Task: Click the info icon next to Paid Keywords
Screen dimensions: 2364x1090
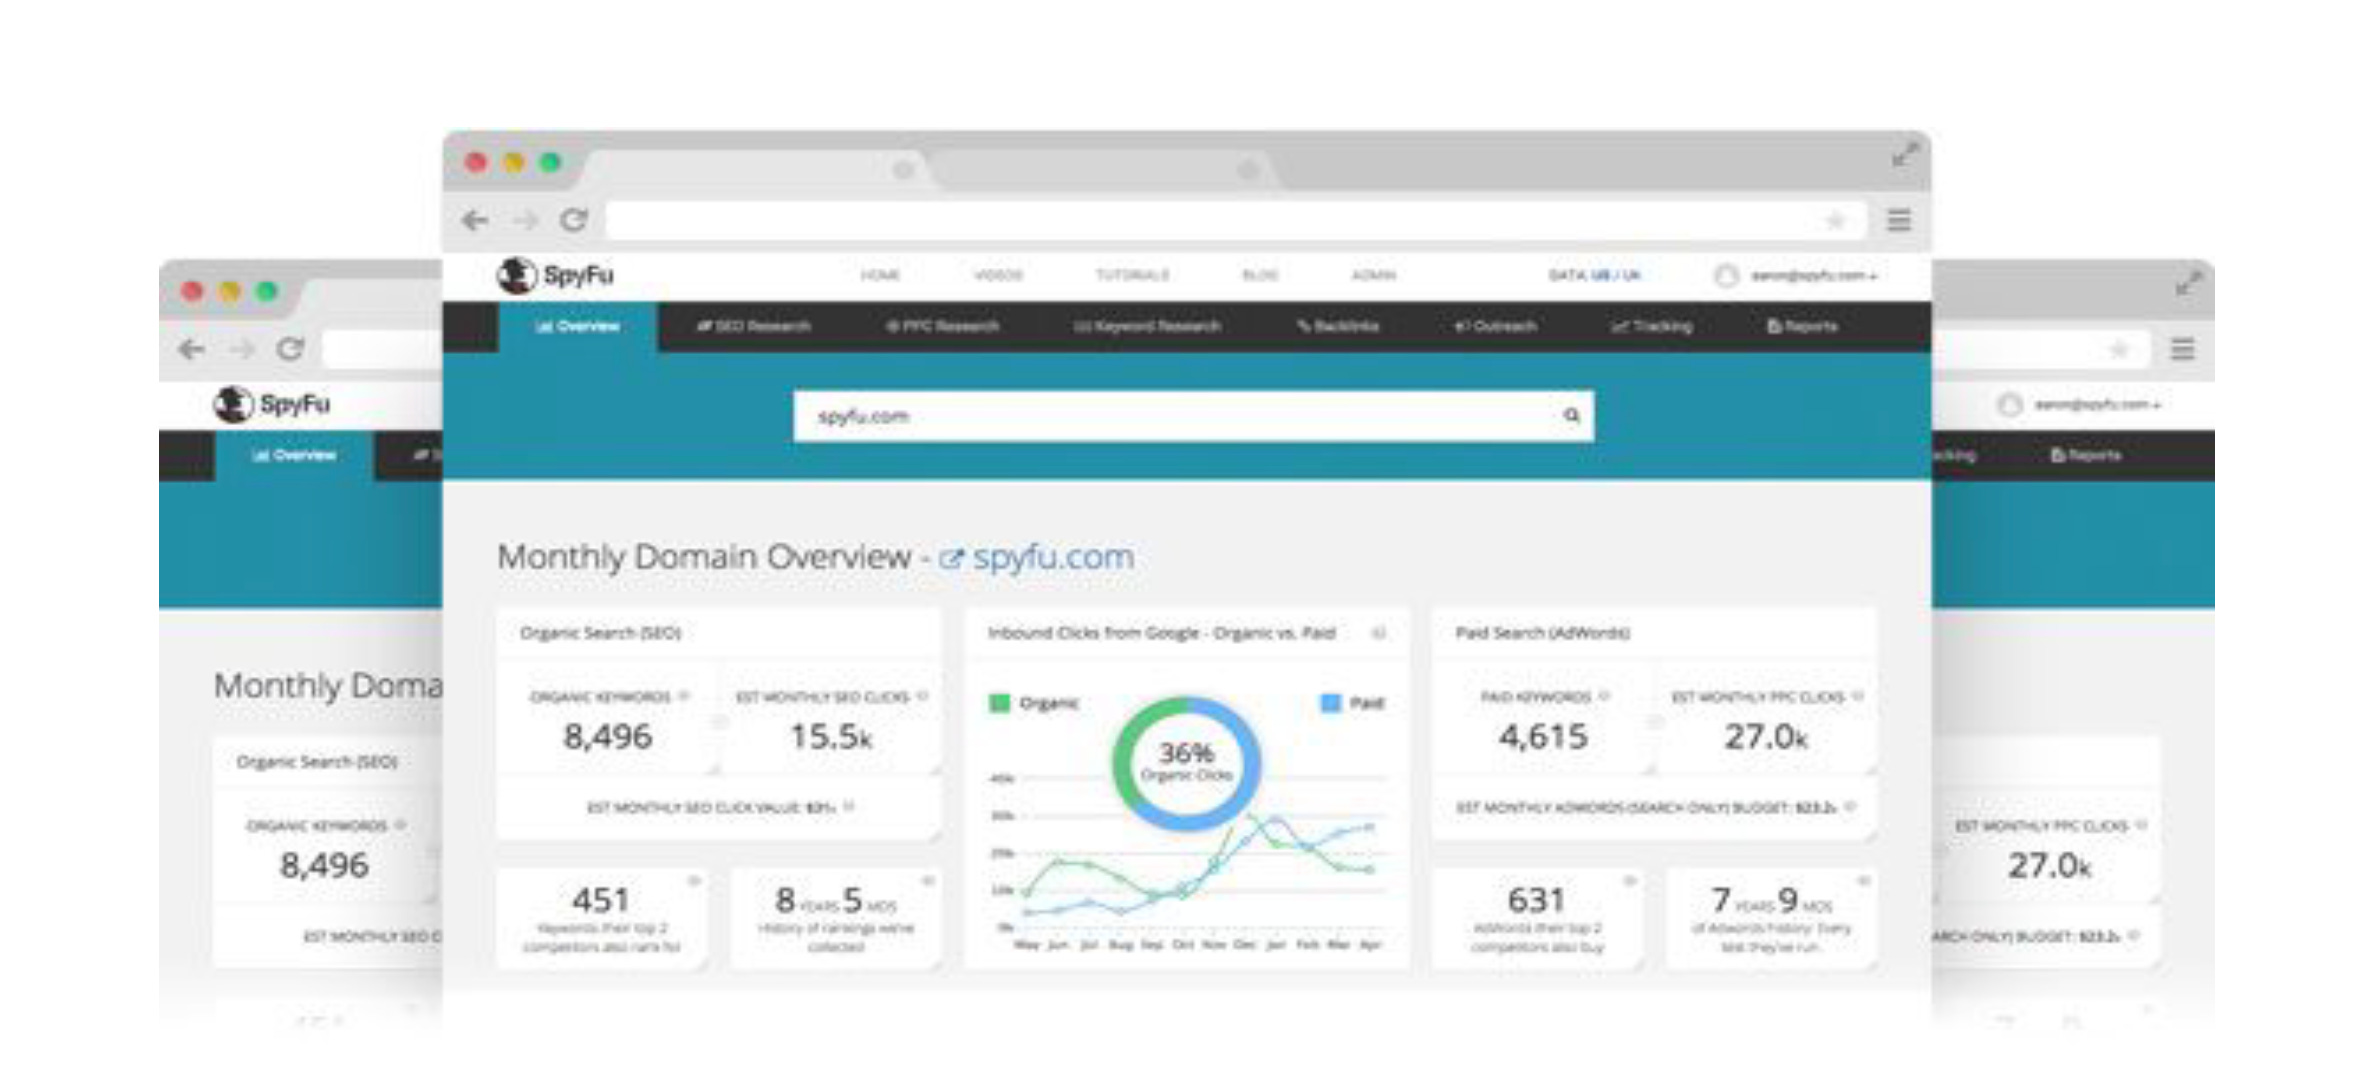Action: click(1604, 696)
